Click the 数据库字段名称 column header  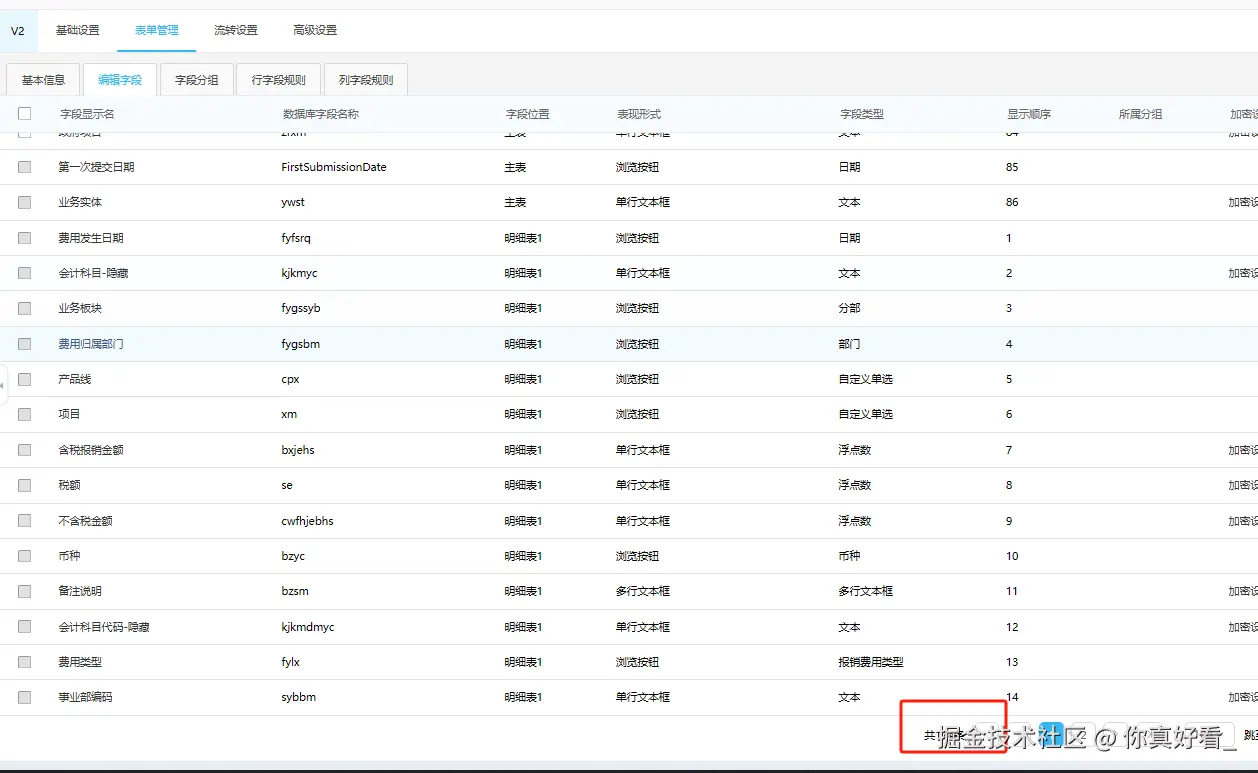tap(321, 114)
